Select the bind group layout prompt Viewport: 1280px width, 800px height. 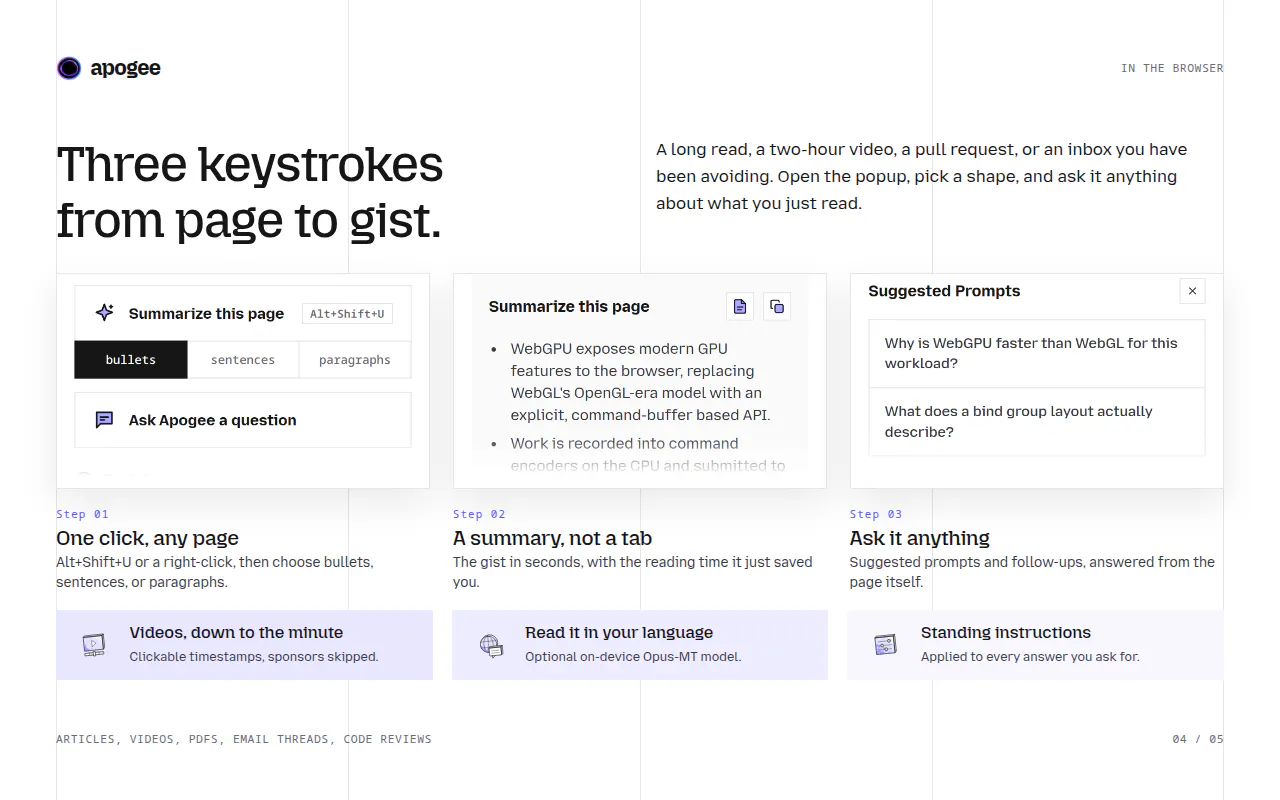tap(1037, 422)
